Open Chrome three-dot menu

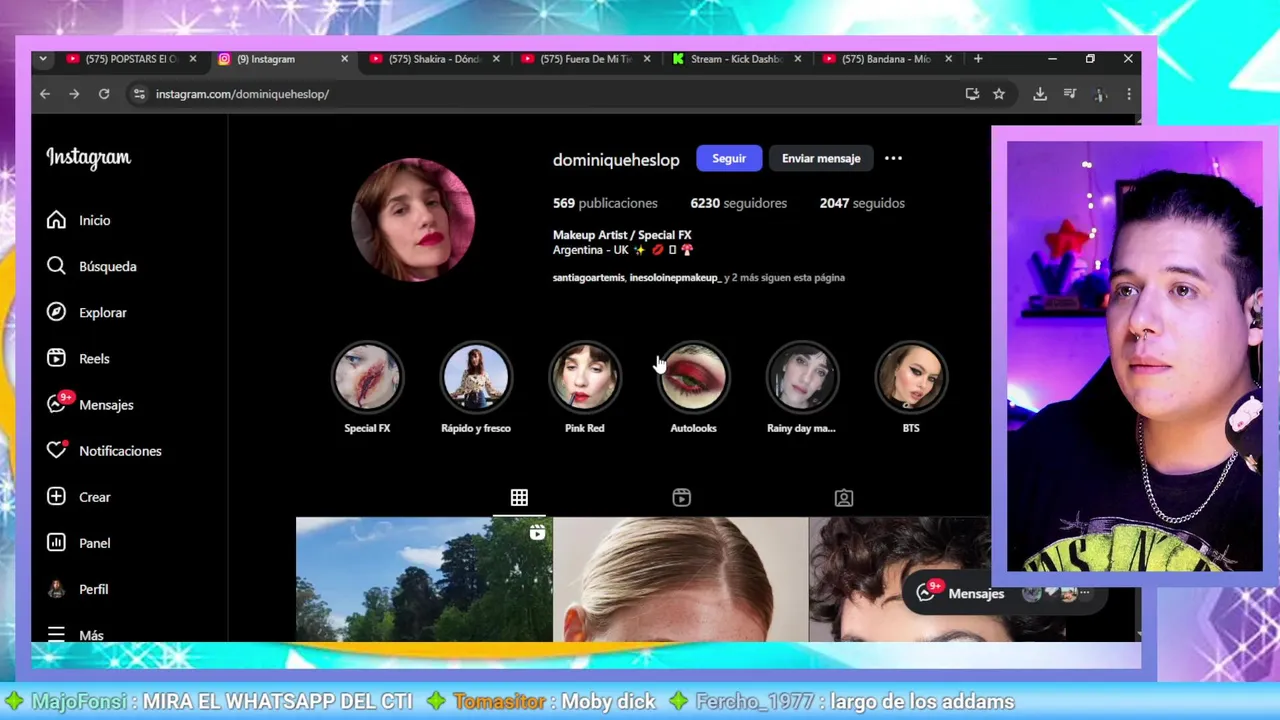pyautogui.click(x=1128, y=94)
